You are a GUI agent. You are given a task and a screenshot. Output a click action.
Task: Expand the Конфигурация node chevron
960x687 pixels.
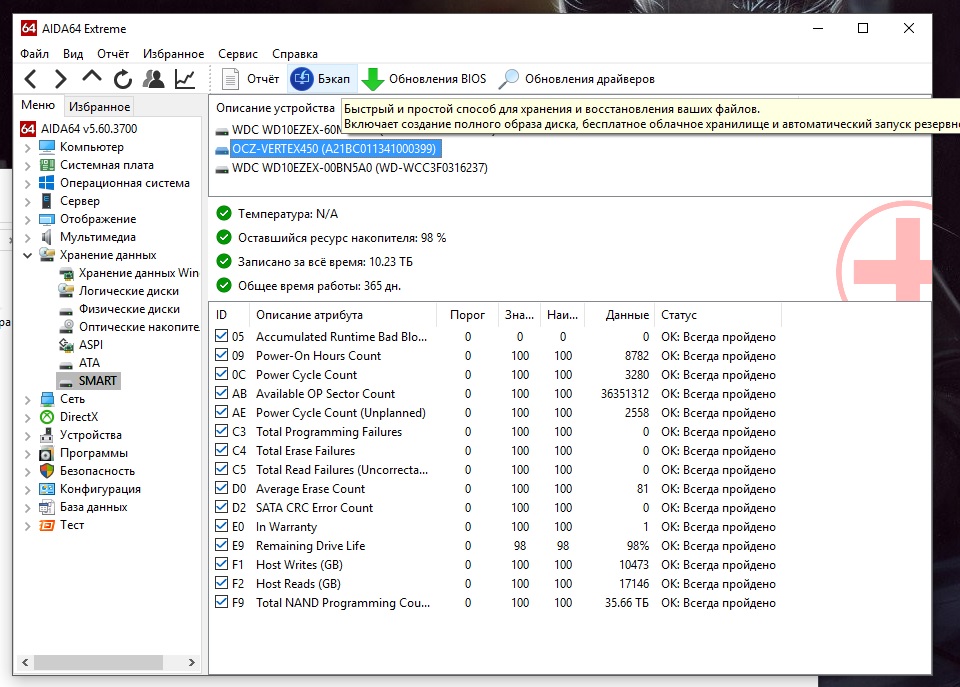(28, 490)
